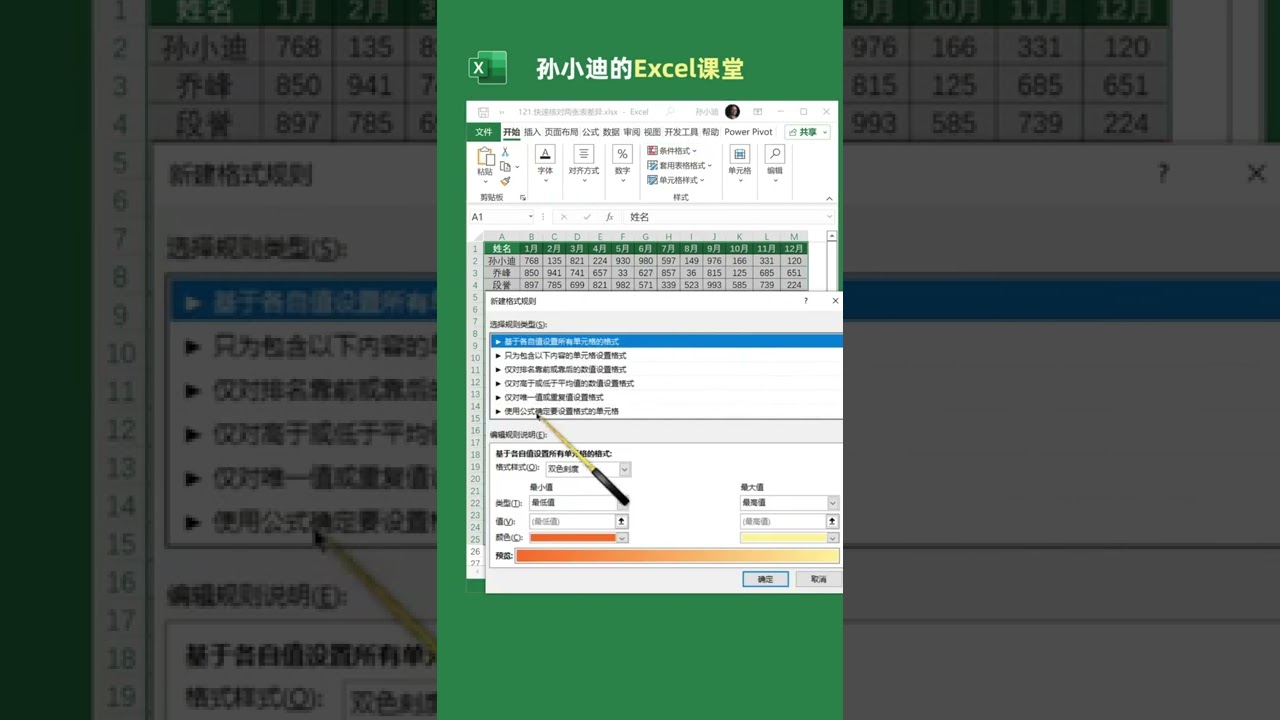Click the 条件格式 conditional formatting icon
This screenshot has width=1280, height=720.
[652, 151]
